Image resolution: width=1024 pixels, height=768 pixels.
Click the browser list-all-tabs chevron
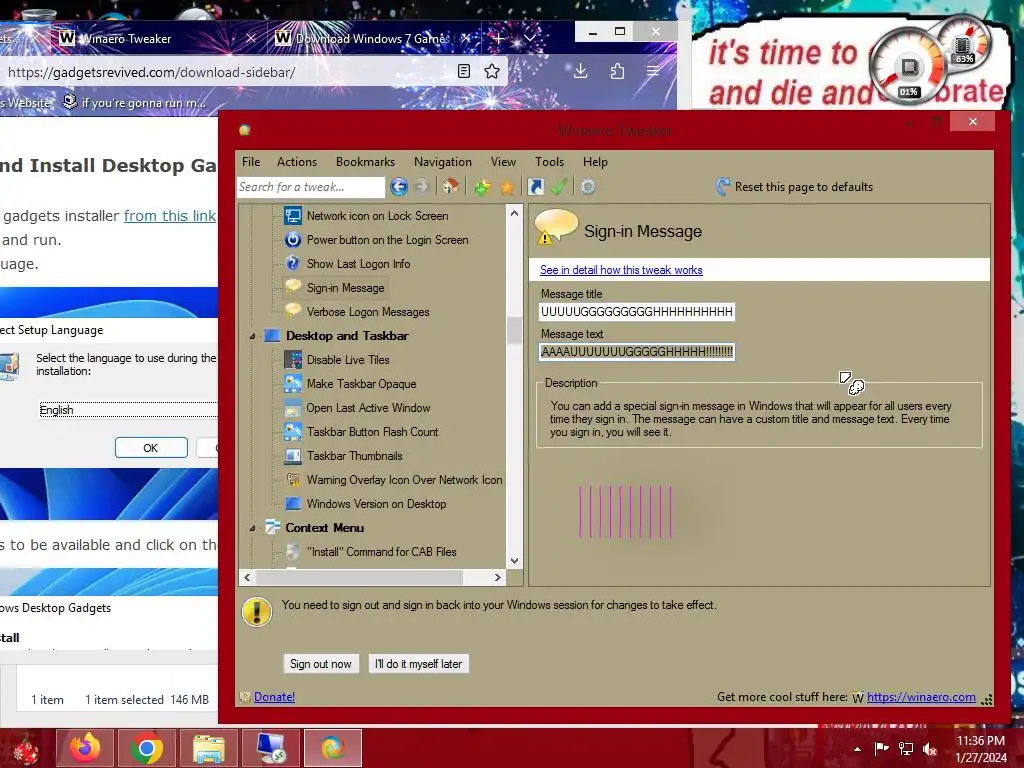pyautogui.click(x=530, y=39)
